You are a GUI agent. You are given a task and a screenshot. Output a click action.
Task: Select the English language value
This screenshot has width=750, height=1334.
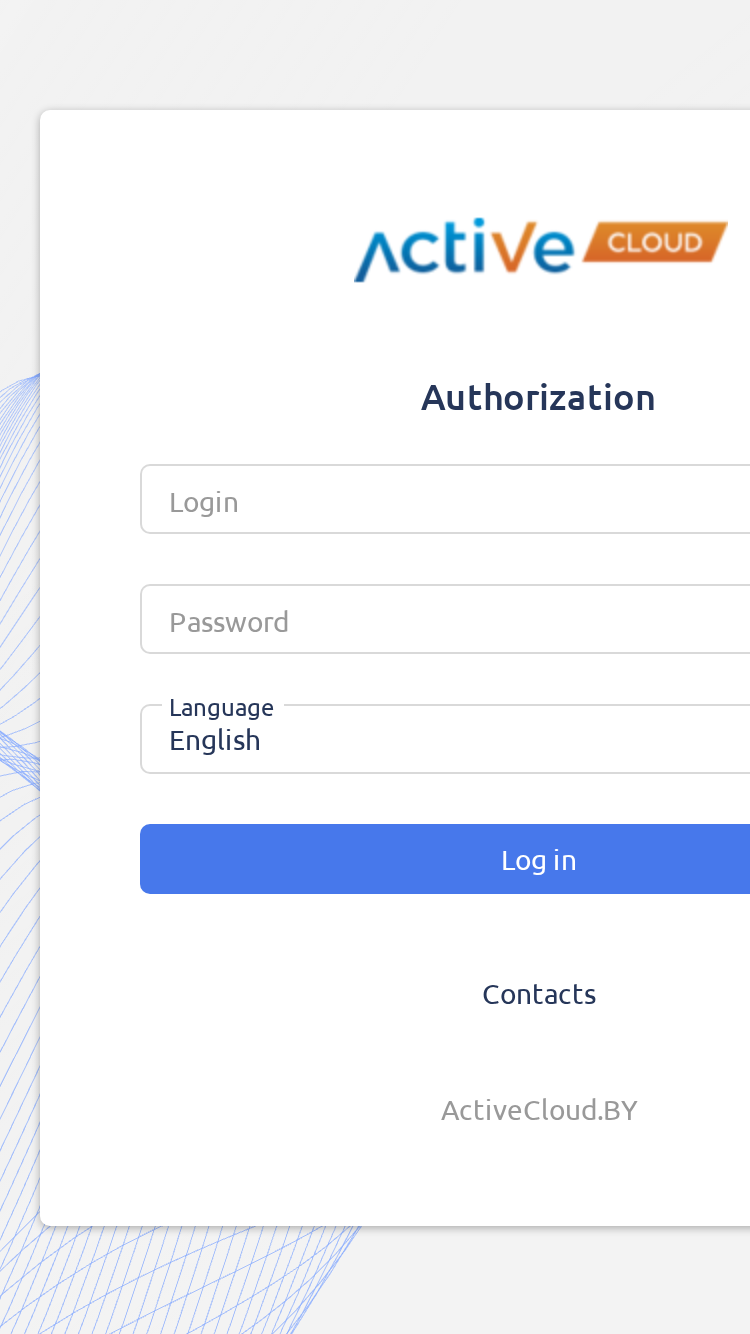point(215,741)
